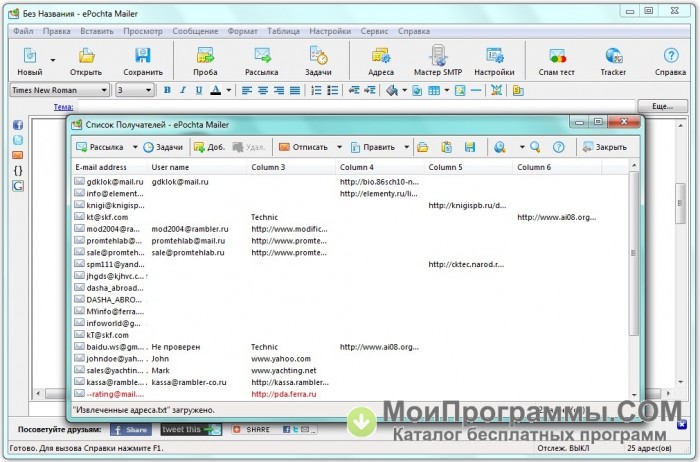700x462 pixels.
Task: Expand the Новый button dropdown arrow
Action: [x=53, y=60]
